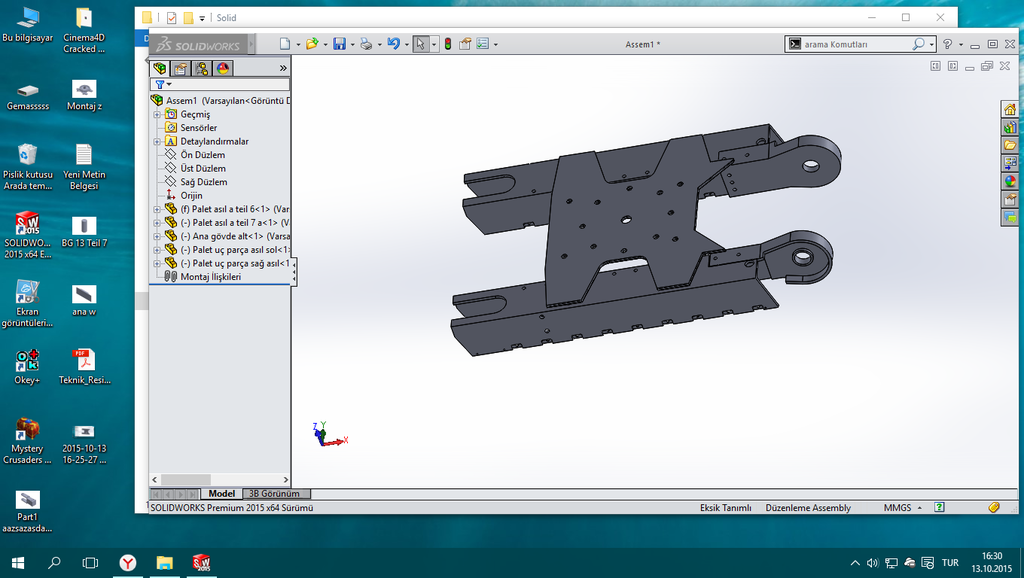Screen dimensions: 1024x578
Task: Switch to the Model tab
Action: (x=221, y=494)
